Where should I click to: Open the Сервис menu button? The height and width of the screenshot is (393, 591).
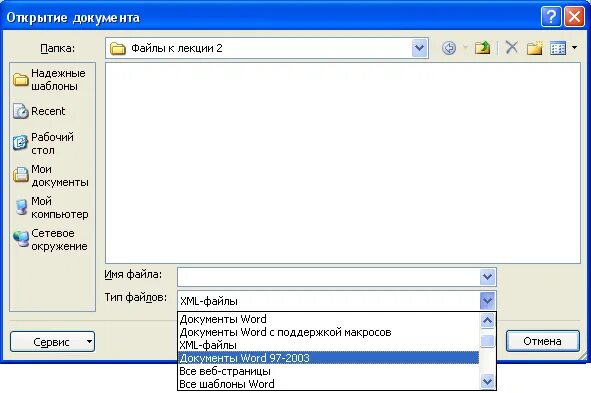pos(52,342)
